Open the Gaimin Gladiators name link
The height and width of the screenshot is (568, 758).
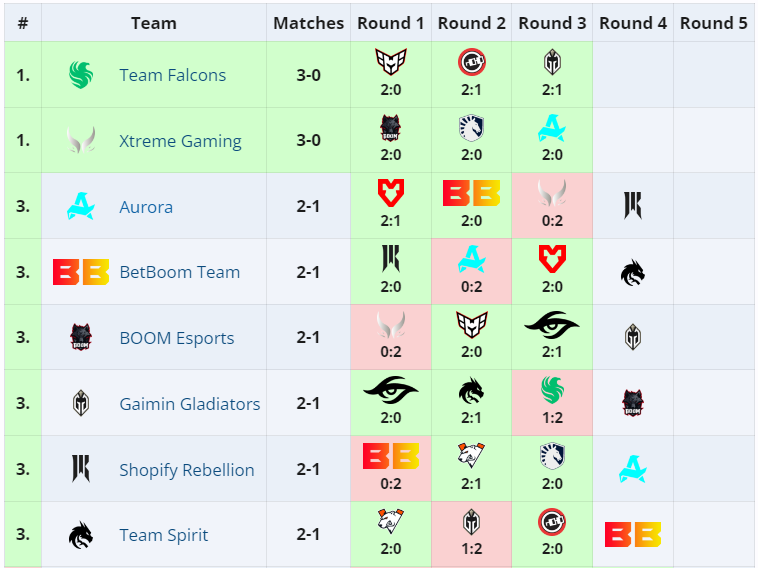click(x=189, y=404)
